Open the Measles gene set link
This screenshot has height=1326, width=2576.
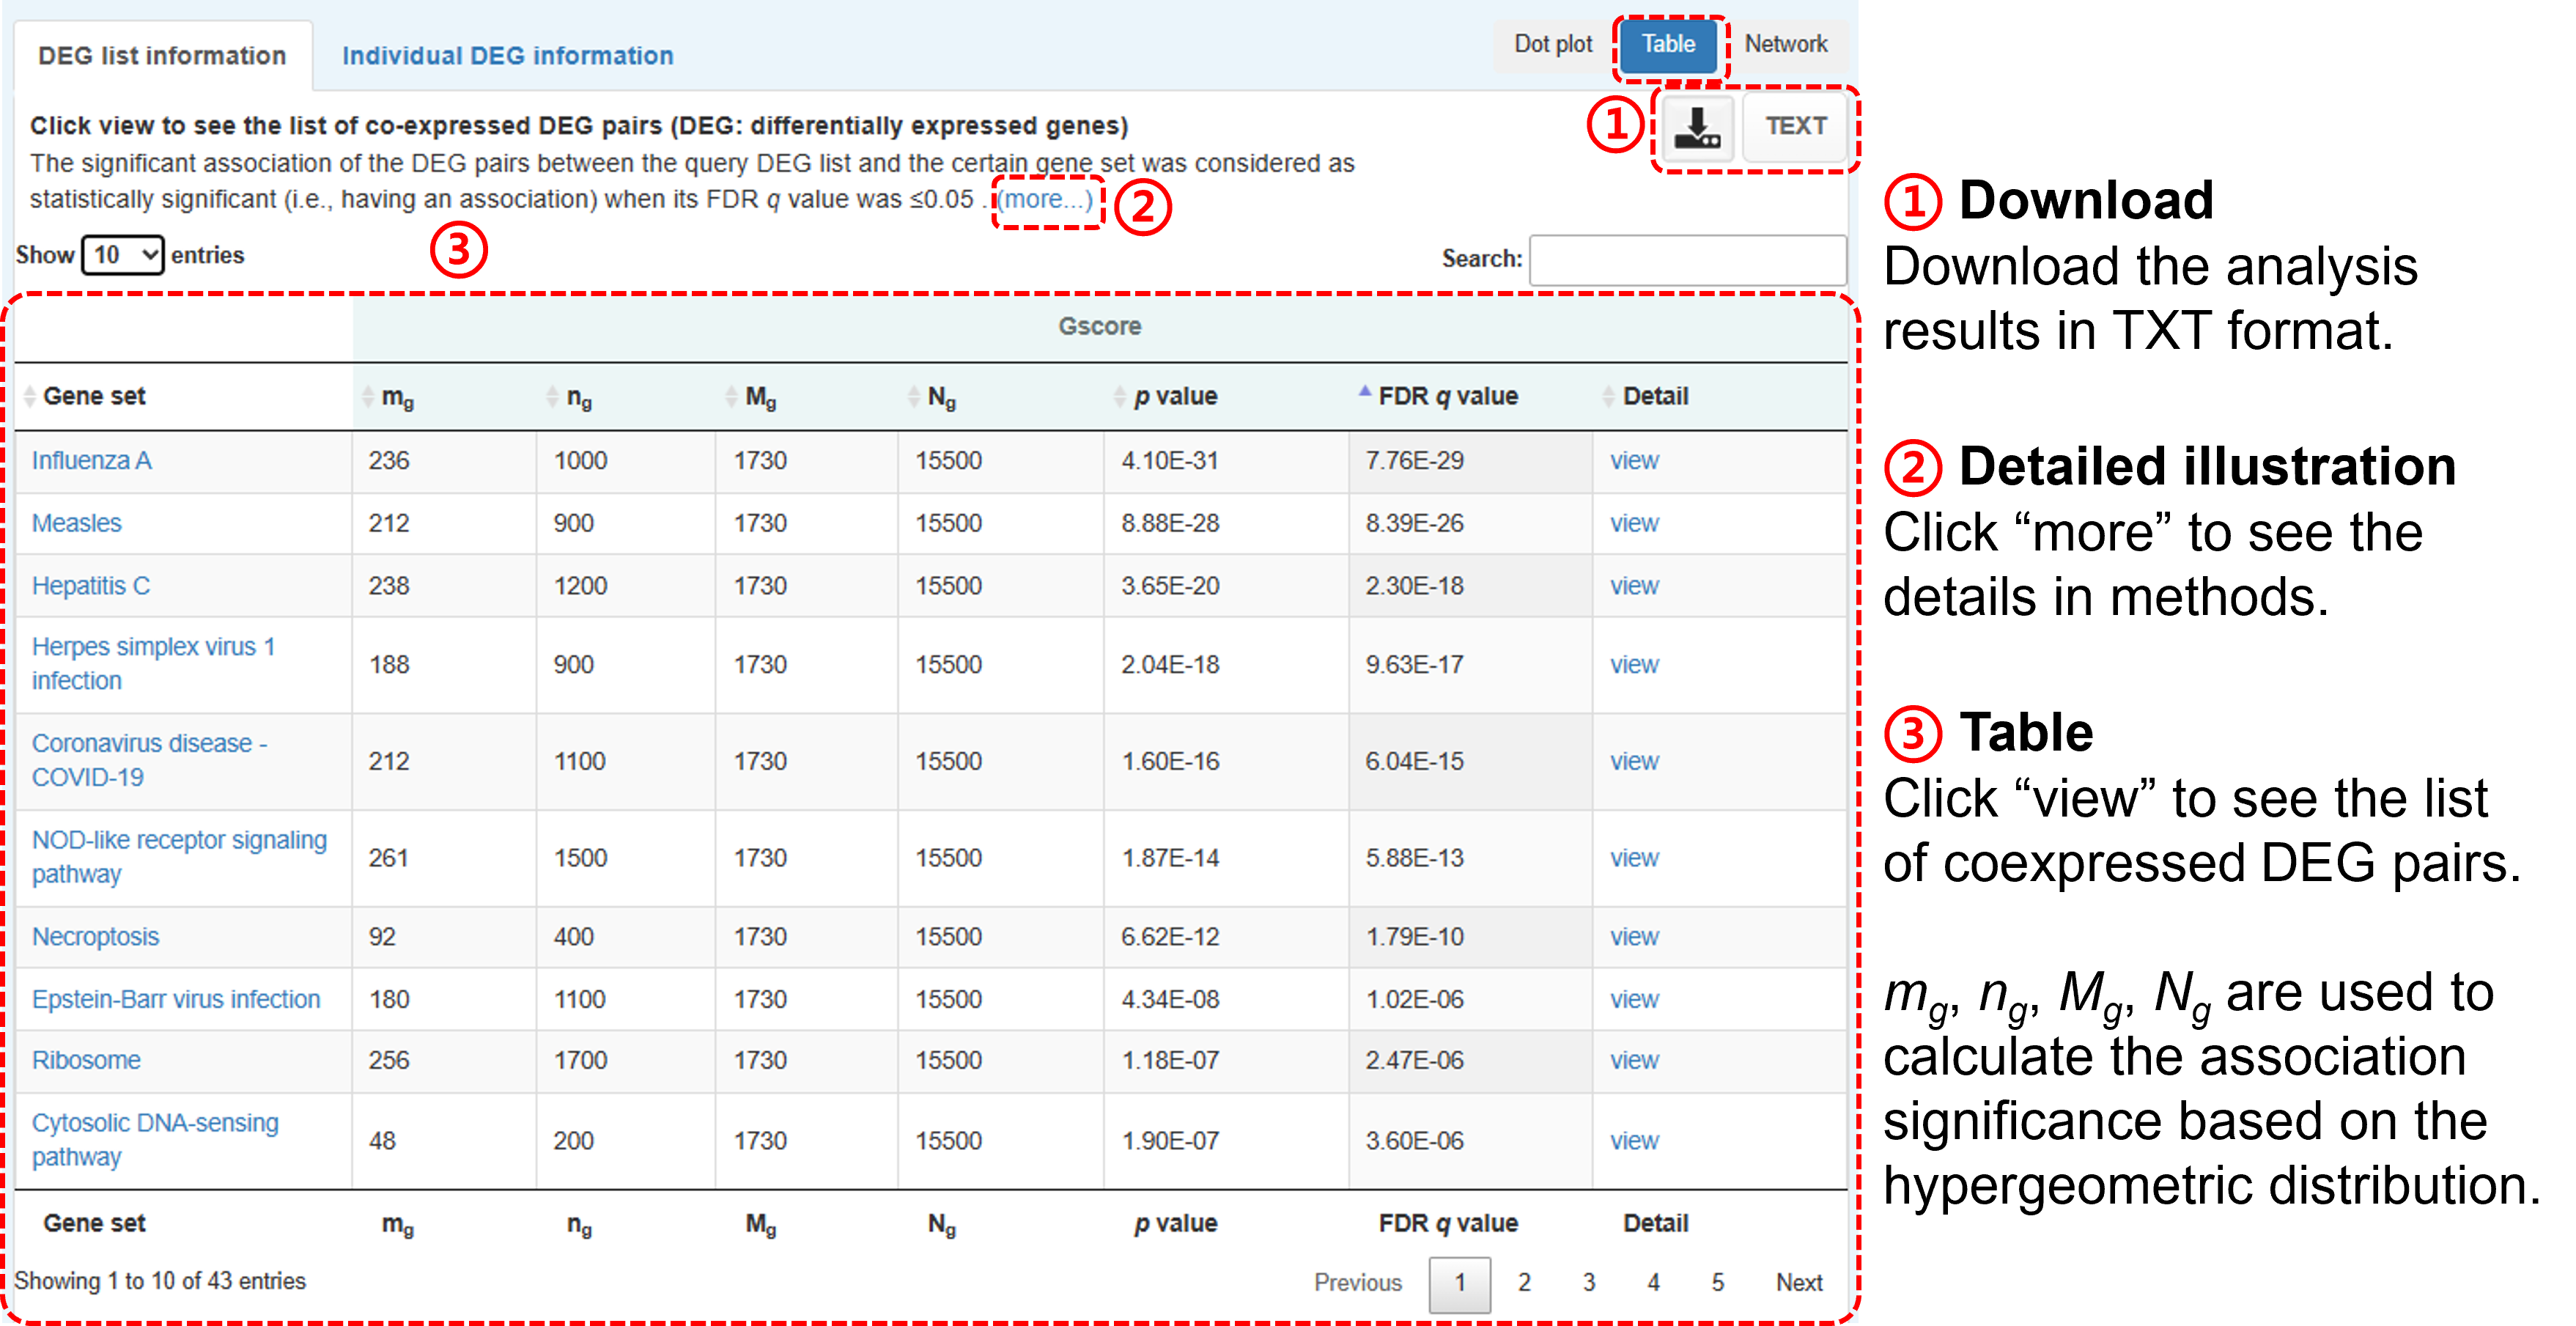[76, 523]
